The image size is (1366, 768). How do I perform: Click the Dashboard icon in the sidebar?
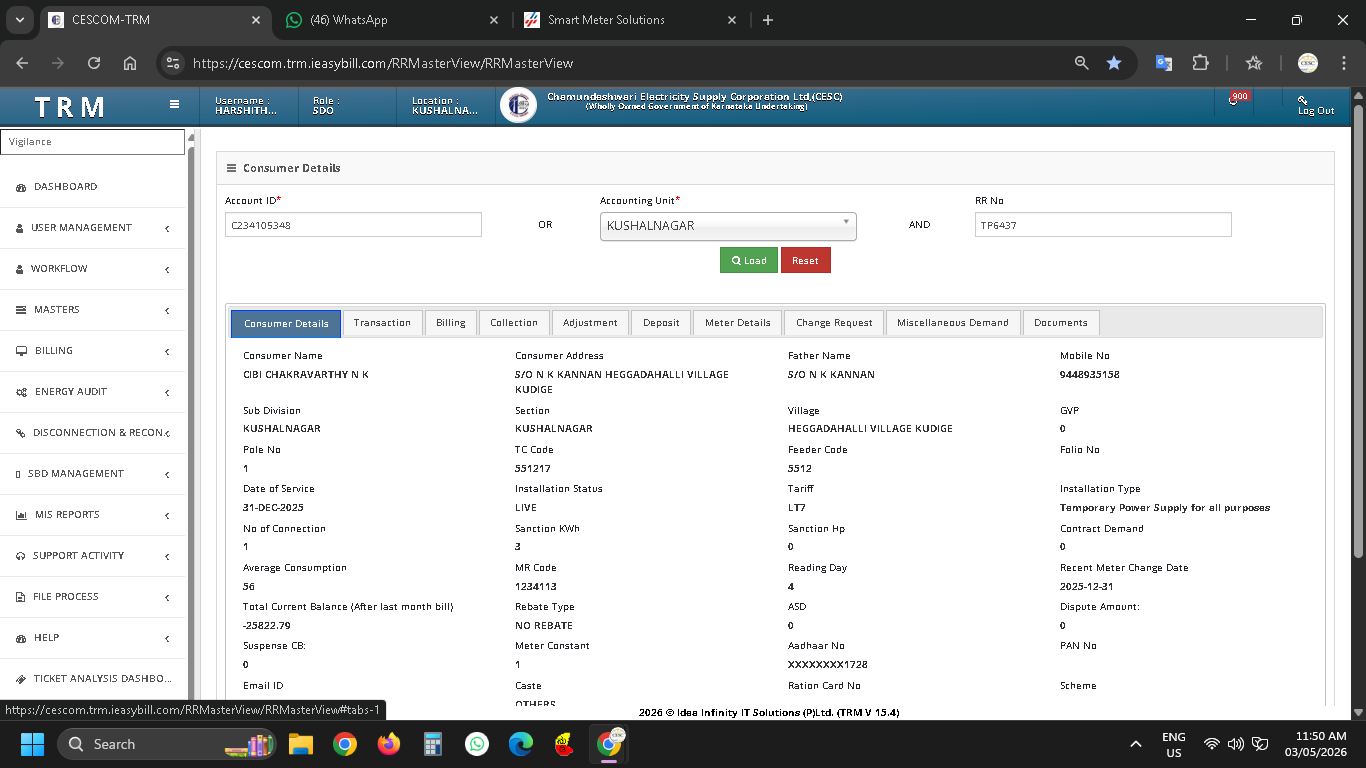coord(22,187)
